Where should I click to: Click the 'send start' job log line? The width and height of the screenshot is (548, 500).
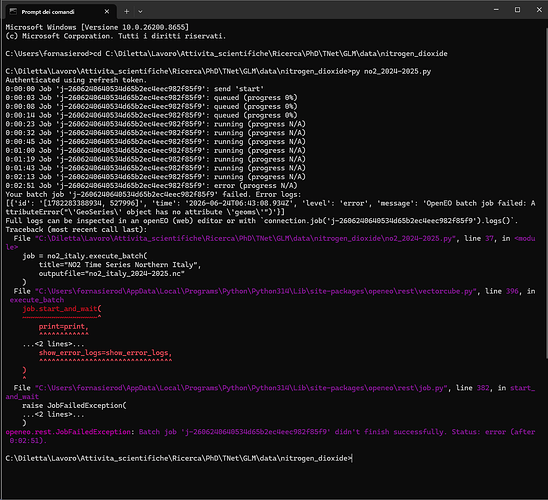click(135, 89)
